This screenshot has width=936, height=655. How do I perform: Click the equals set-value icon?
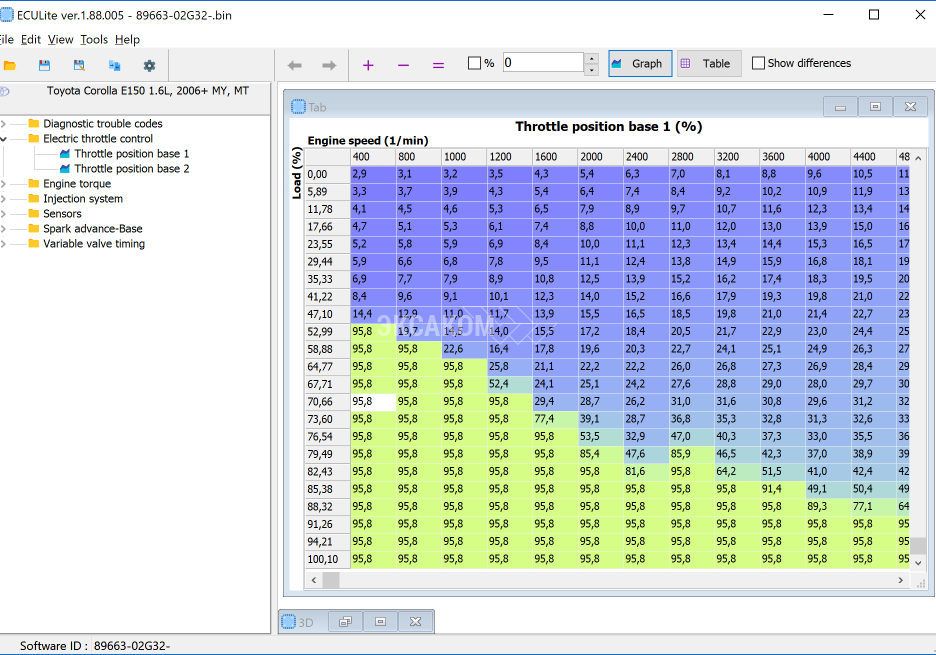coord(438,65)
